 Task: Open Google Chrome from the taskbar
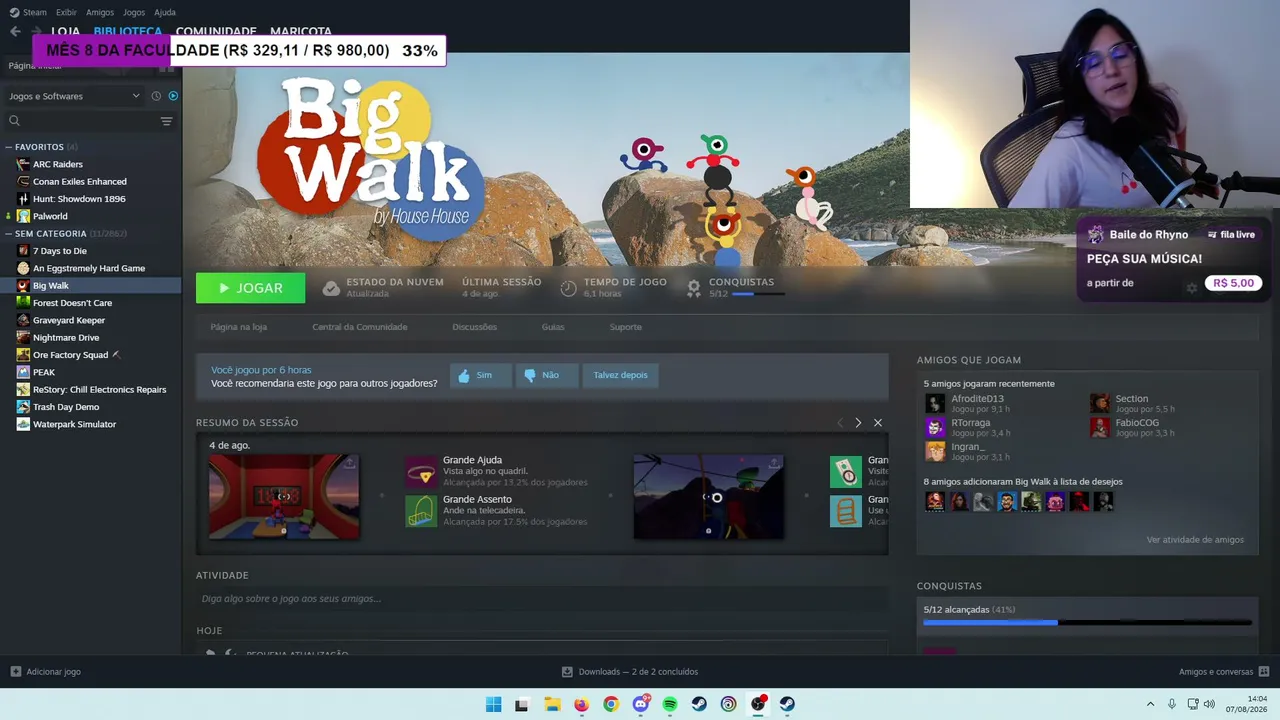[611, 704]
